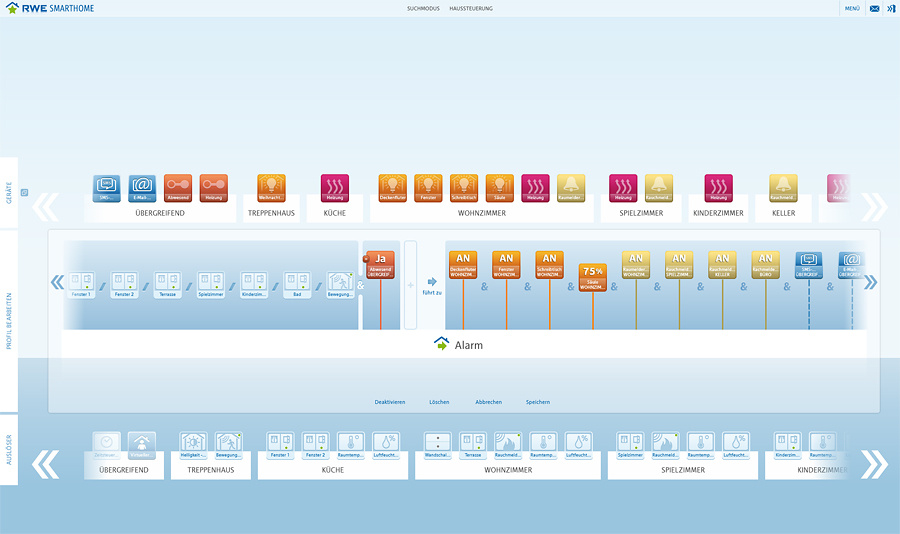Select Heizung device in Kinderzimmer
Image resolution: width=900 pixels, height=534 pixels.
point(719,188)
